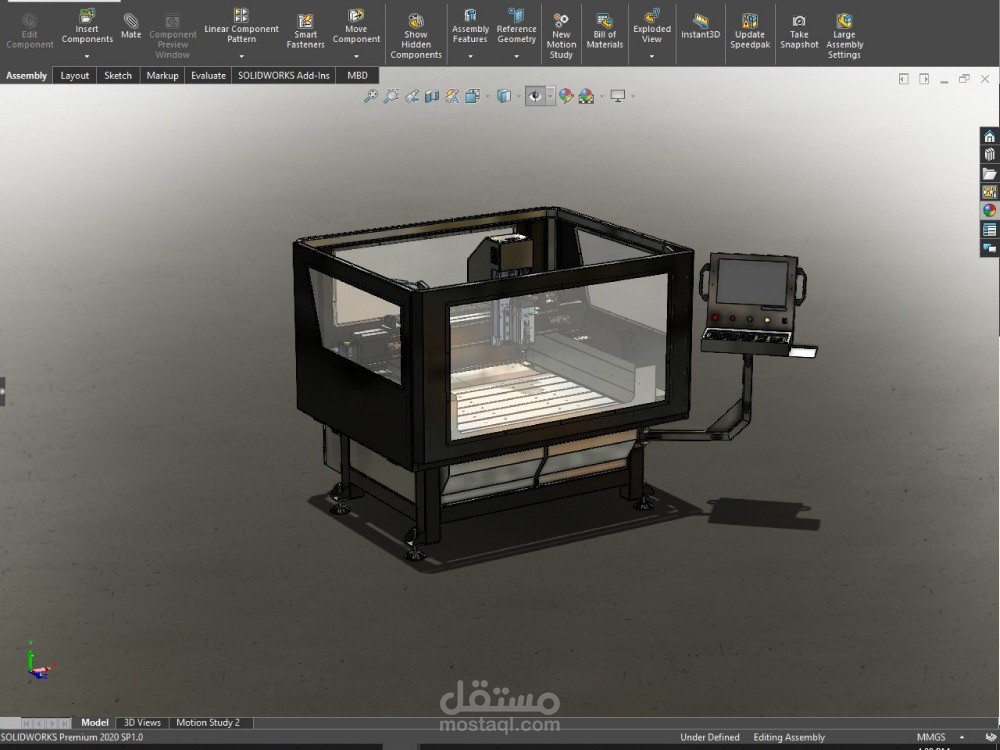
Task: Open Large Assembly Settings
Action: pos(844,37)
